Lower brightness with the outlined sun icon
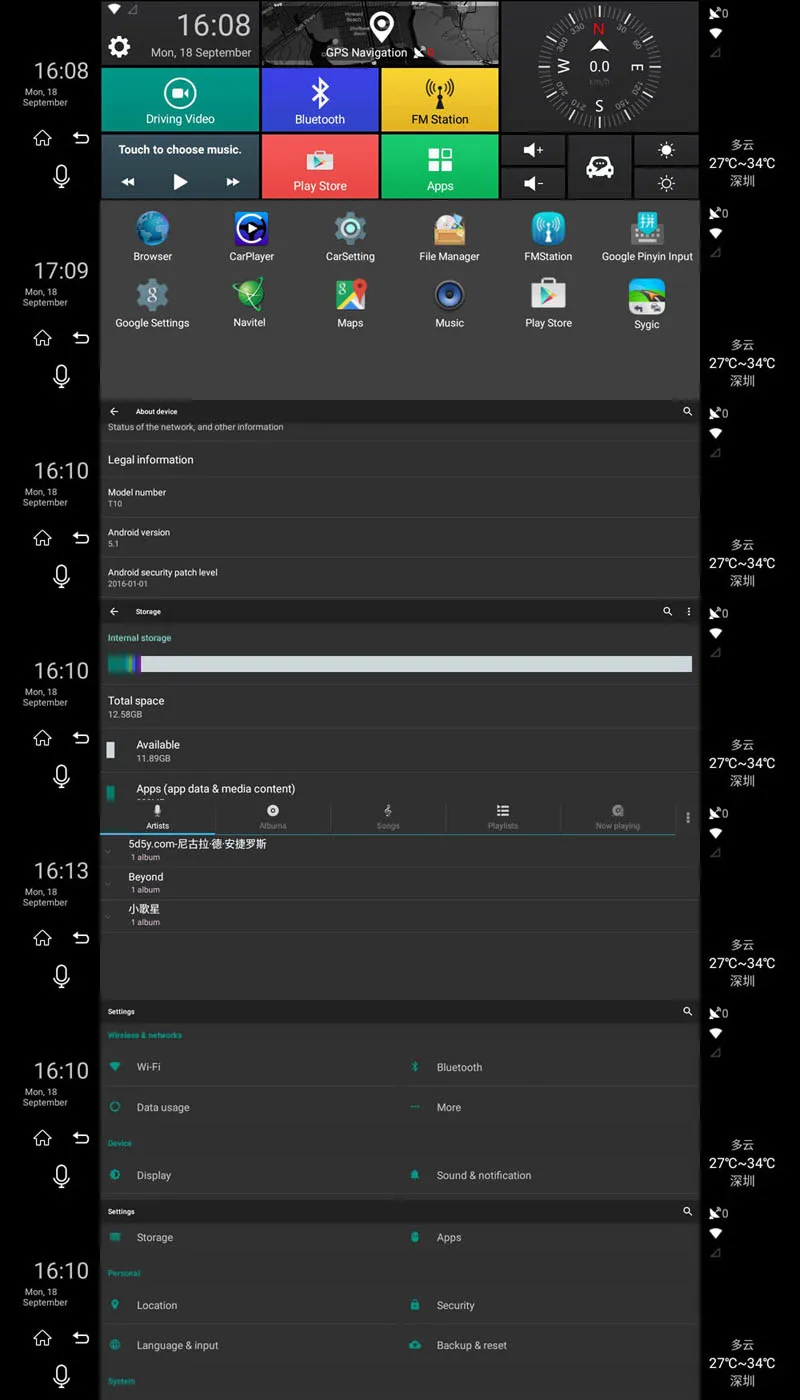The width and height of the screenshot is (800, 1400). pos(666,183)
